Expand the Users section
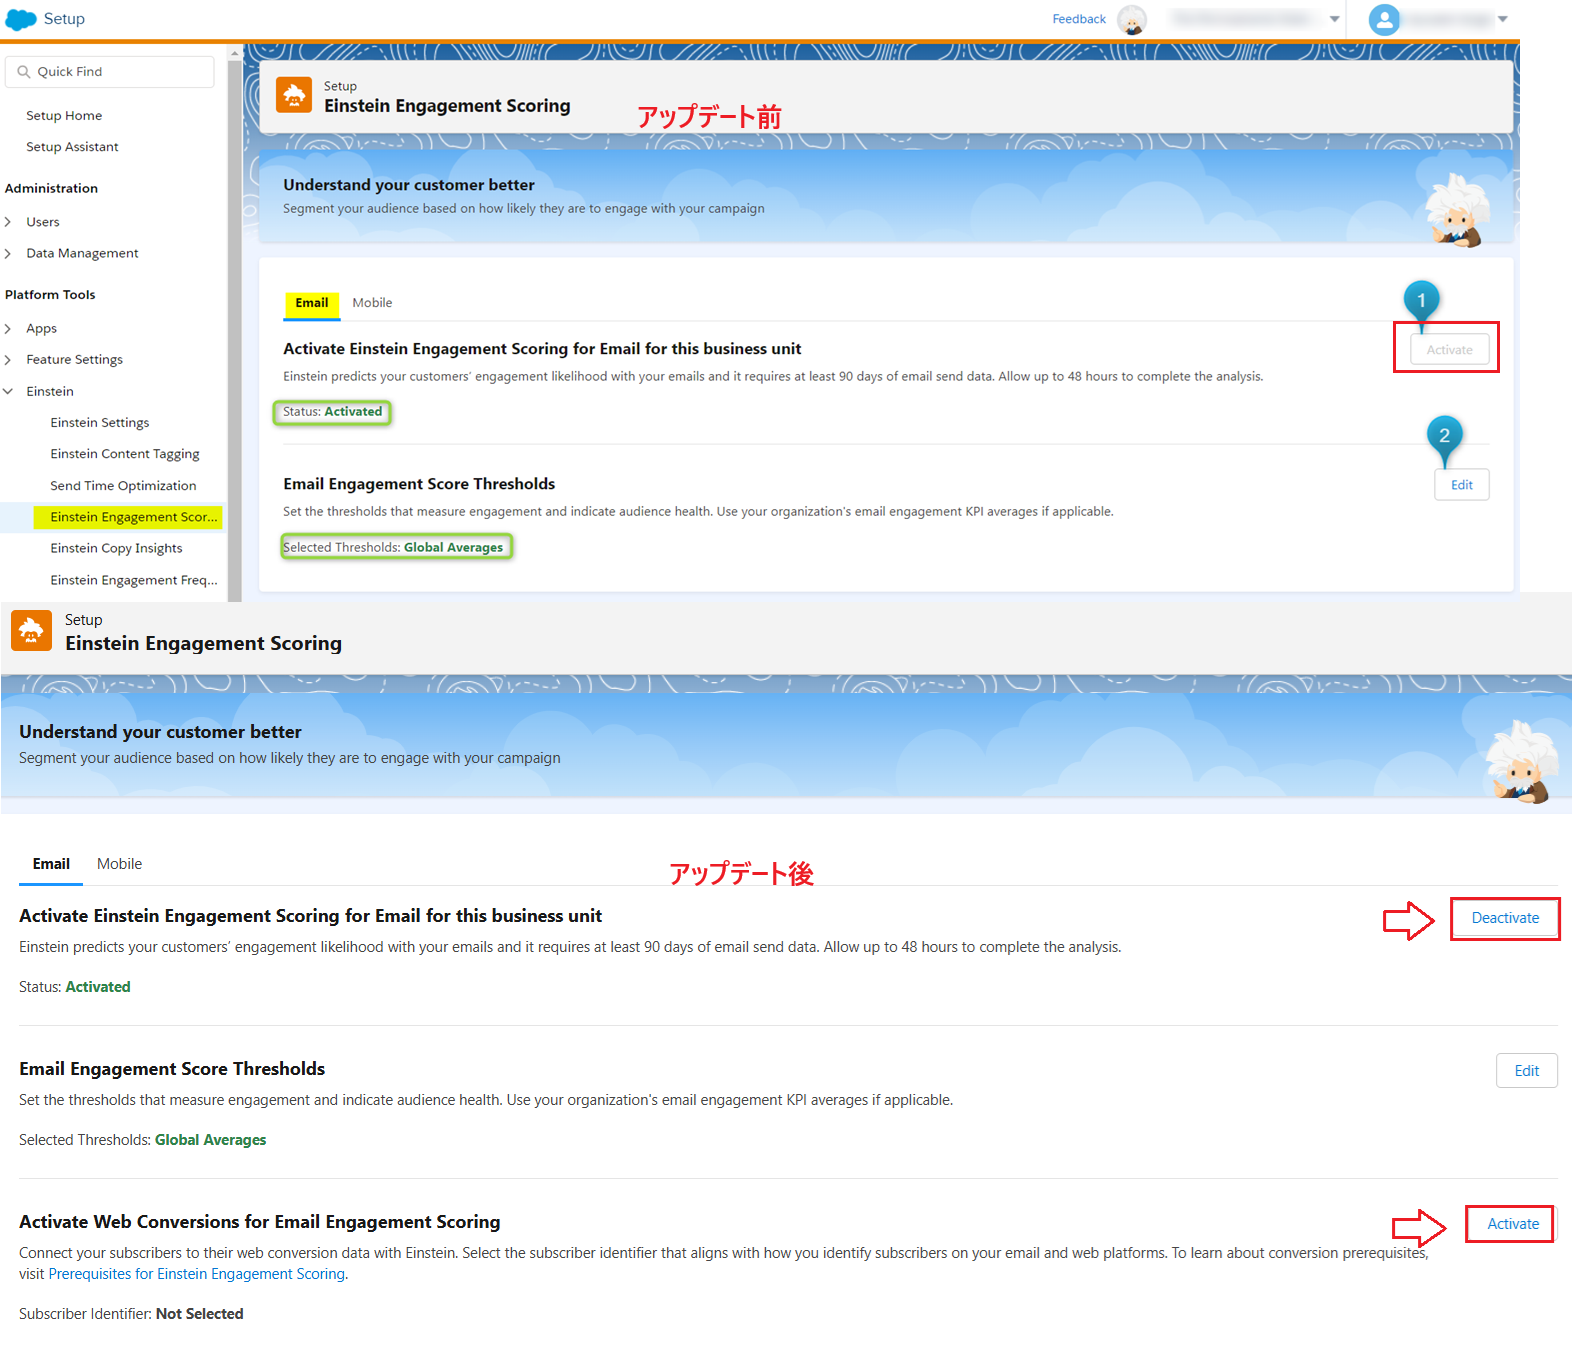The width and height of the screenshot is (1573, 1347). [x=8, y=222]
